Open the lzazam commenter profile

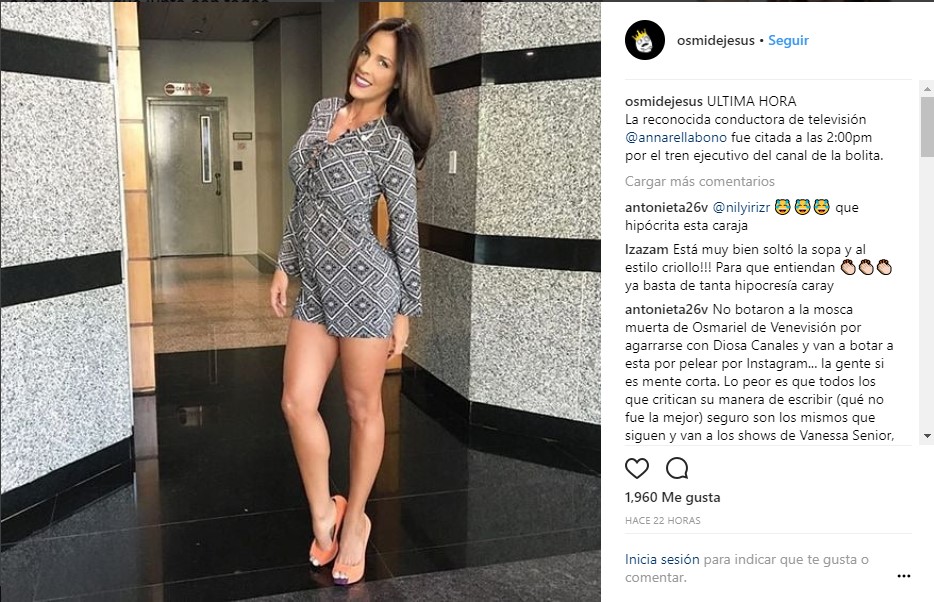click(646, 249)
